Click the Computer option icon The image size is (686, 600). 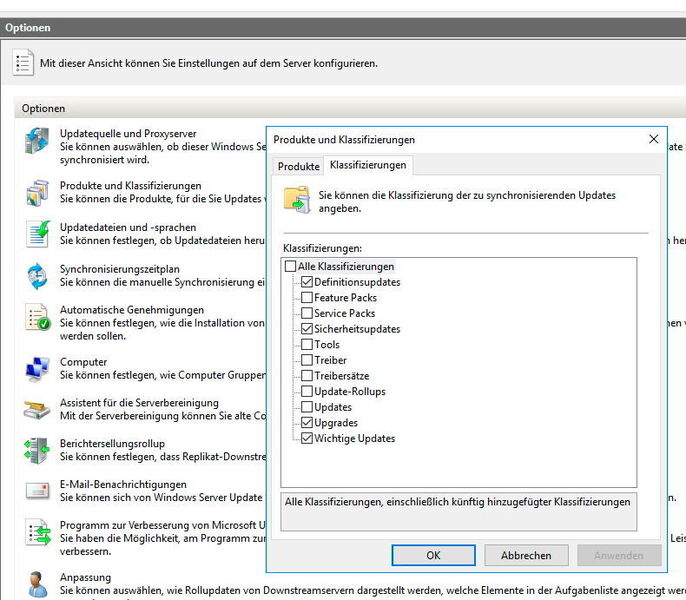(38, 369)
